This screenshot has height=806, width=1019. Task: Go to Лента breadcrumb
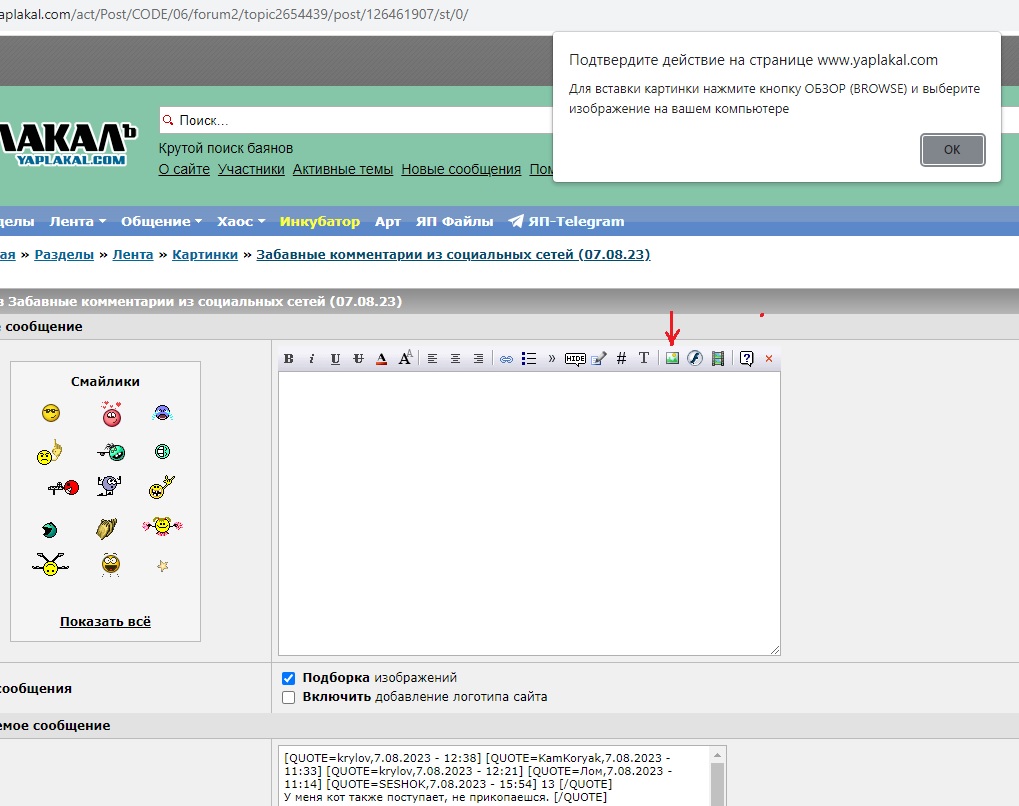point(133,255)
